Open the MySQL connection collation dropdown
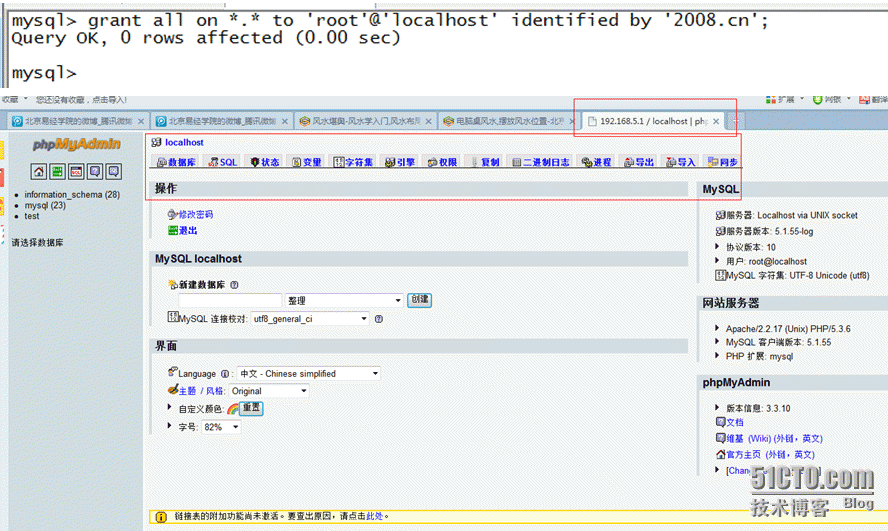Viewport: 888px width, 531px height. point(310,319)
